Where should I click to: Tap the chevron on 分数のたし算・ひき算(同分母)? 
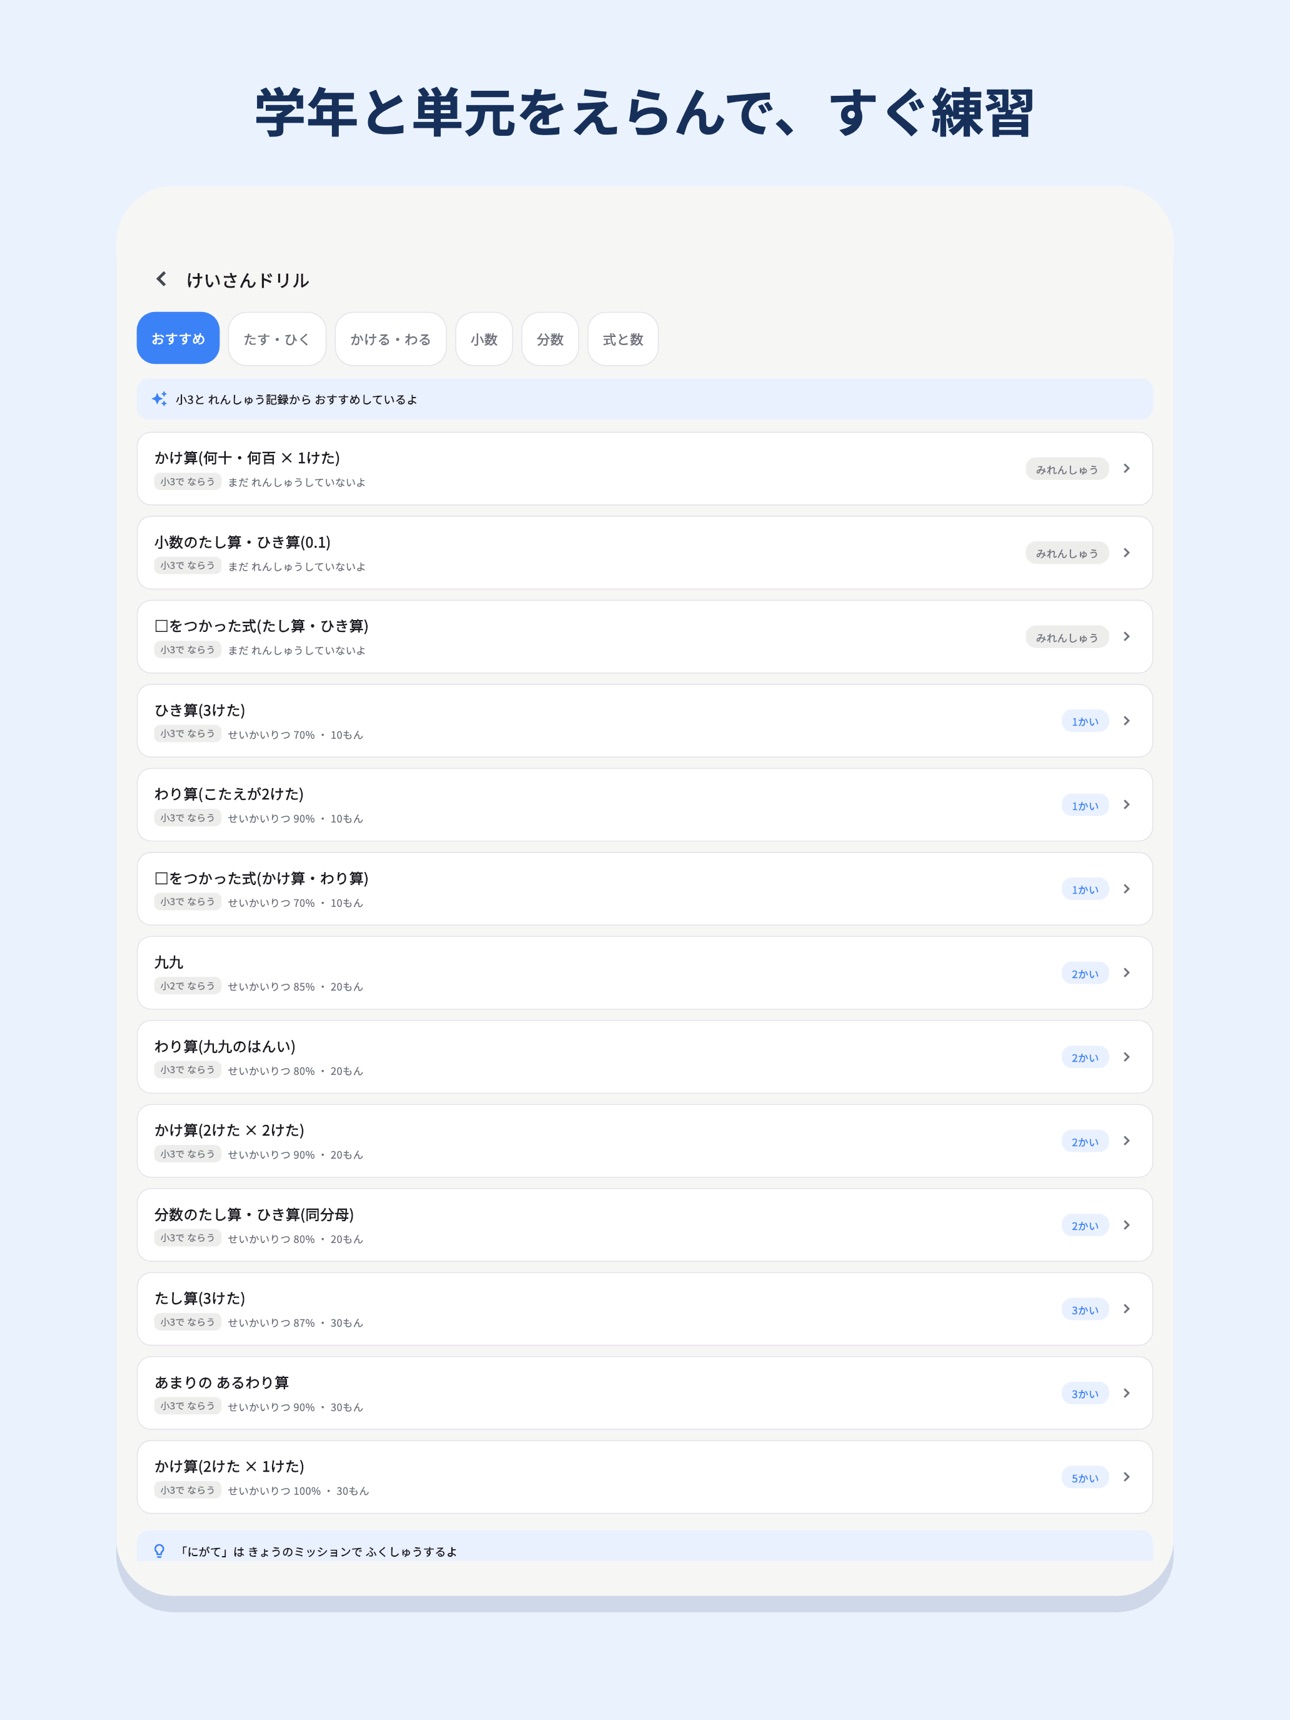(x=1127, y=1225)
